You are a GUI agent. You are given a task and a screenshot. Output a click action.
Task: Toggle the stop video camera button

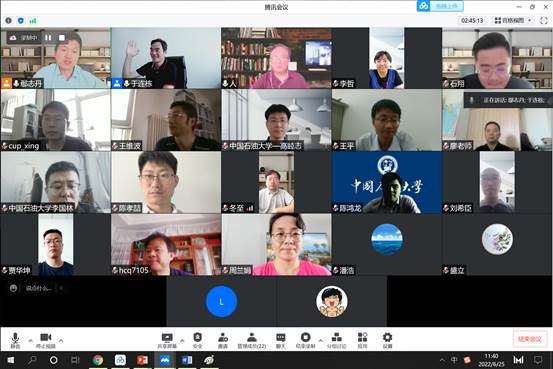[x=46, y=340]
